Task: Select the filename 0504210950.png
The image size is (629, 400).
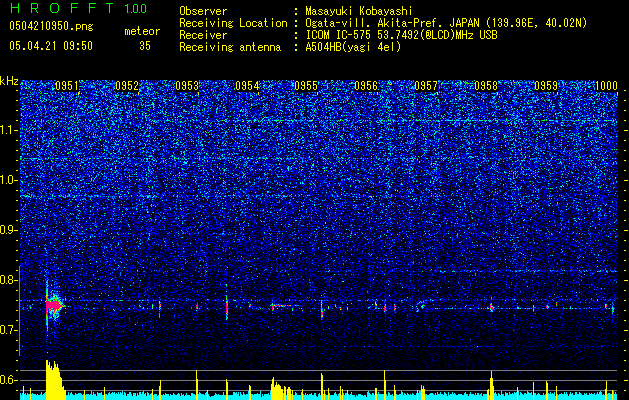Action: (x=51, y=26)
